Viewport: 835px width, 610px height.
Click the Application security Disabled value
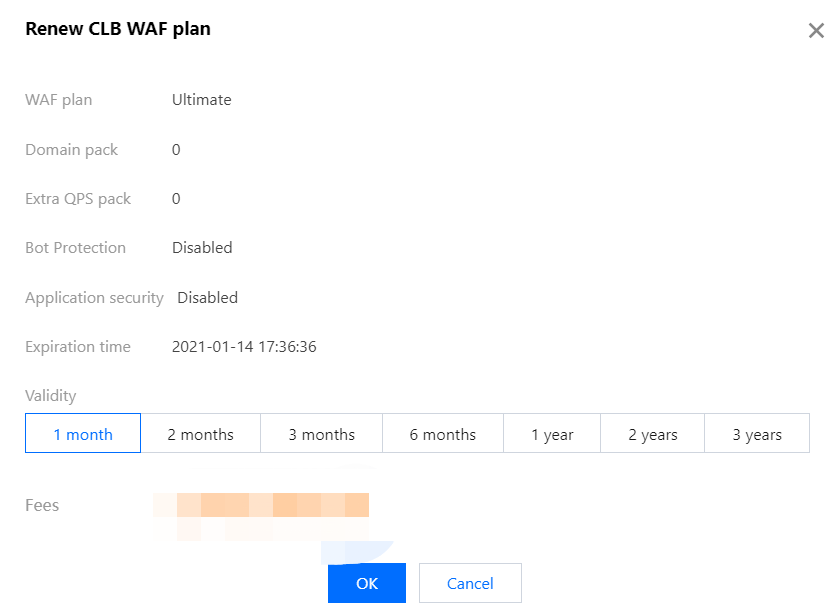207,297
